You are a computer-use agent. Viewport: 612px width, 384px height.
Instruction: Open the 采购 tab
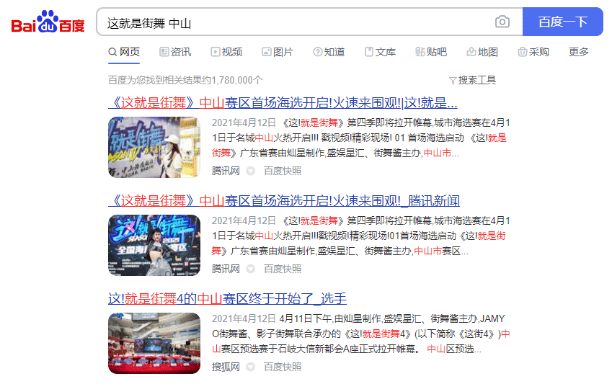(x=534, y=52)
